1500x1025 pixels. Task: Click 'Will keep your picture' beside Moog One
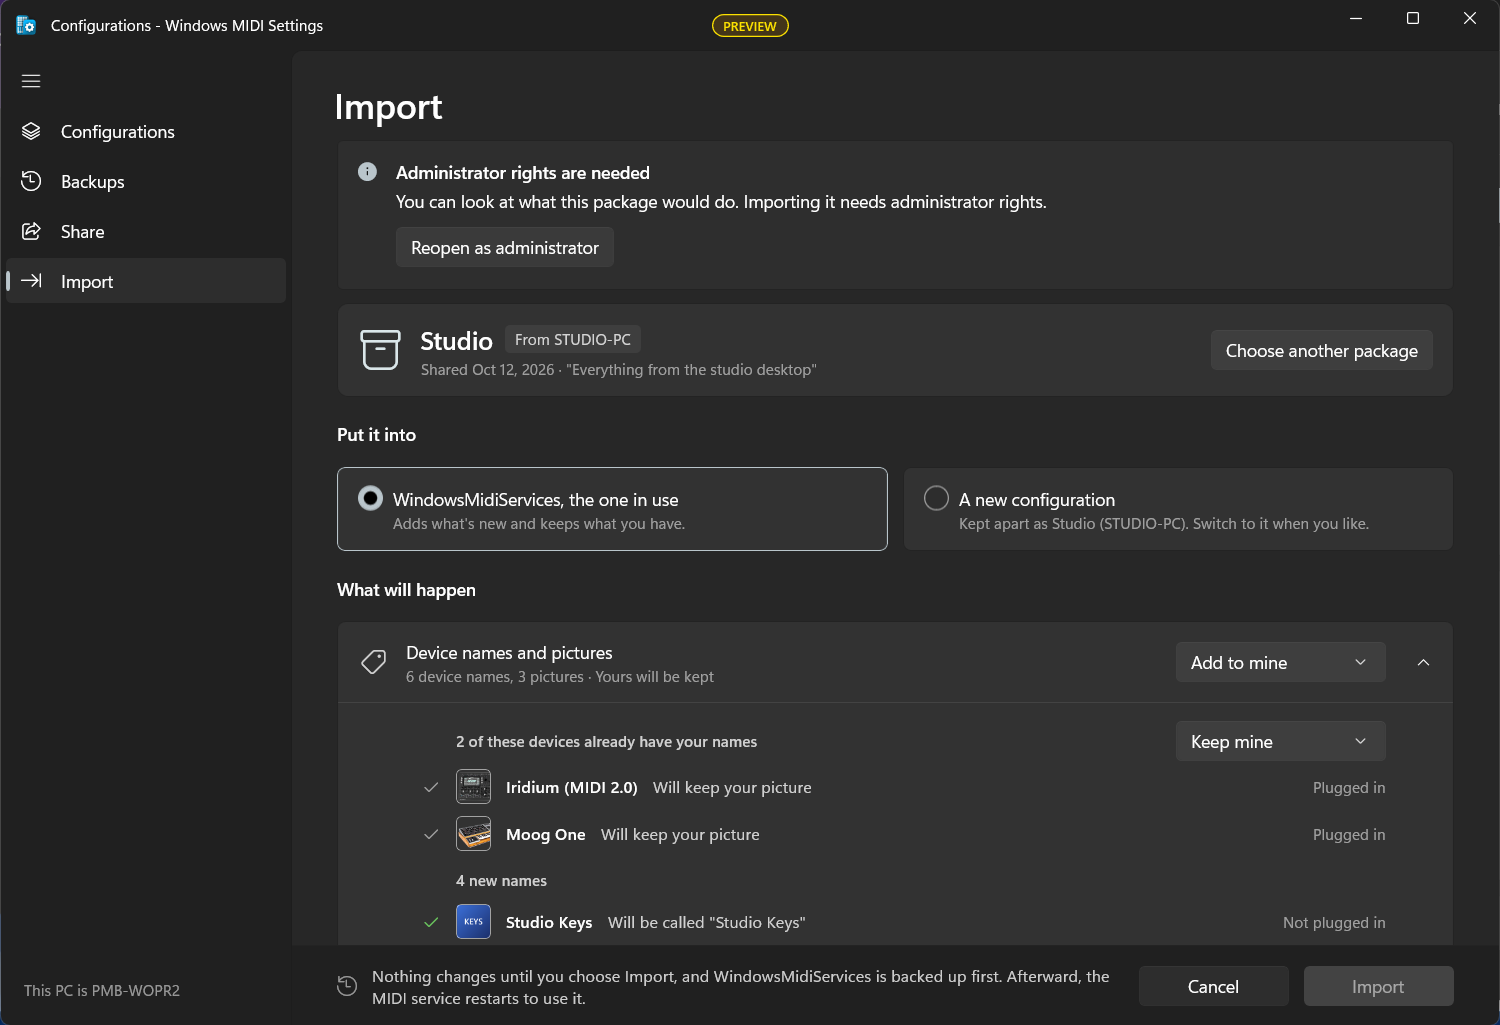680,834
